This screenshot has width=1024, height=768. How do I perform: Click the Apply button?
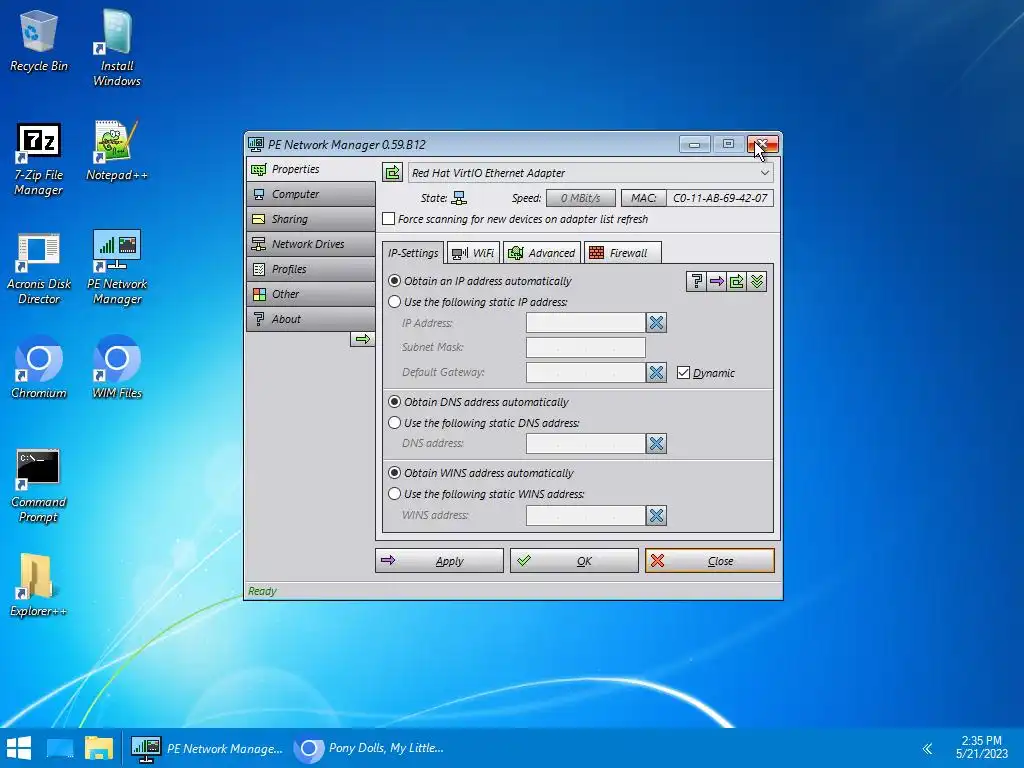pos(440,561)
